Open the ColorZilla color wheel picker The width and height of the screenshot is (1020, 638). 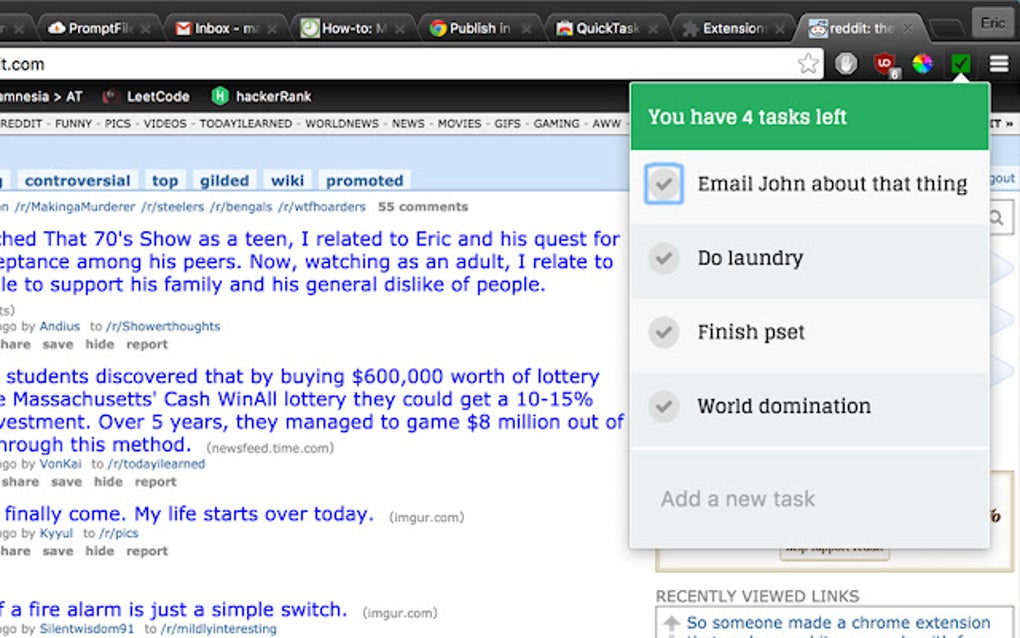922,62
